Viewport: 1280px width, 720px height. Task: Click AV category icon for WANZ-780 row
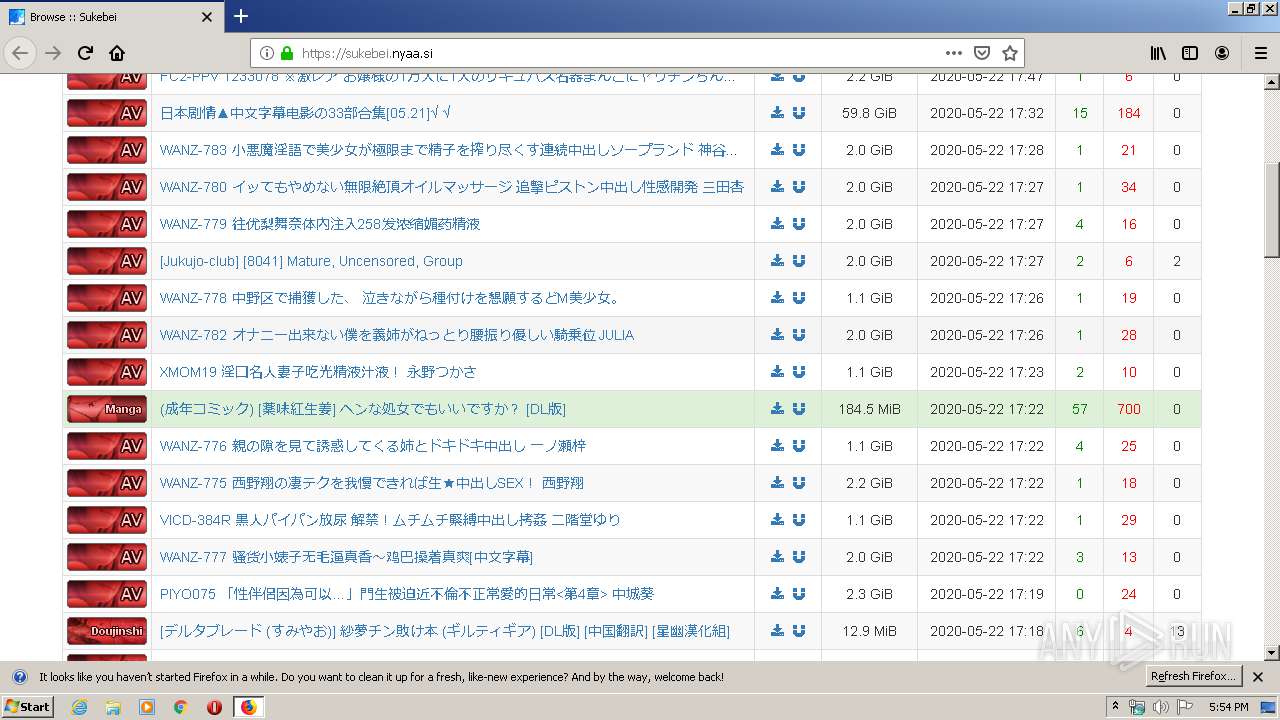(x=107, y=187)
